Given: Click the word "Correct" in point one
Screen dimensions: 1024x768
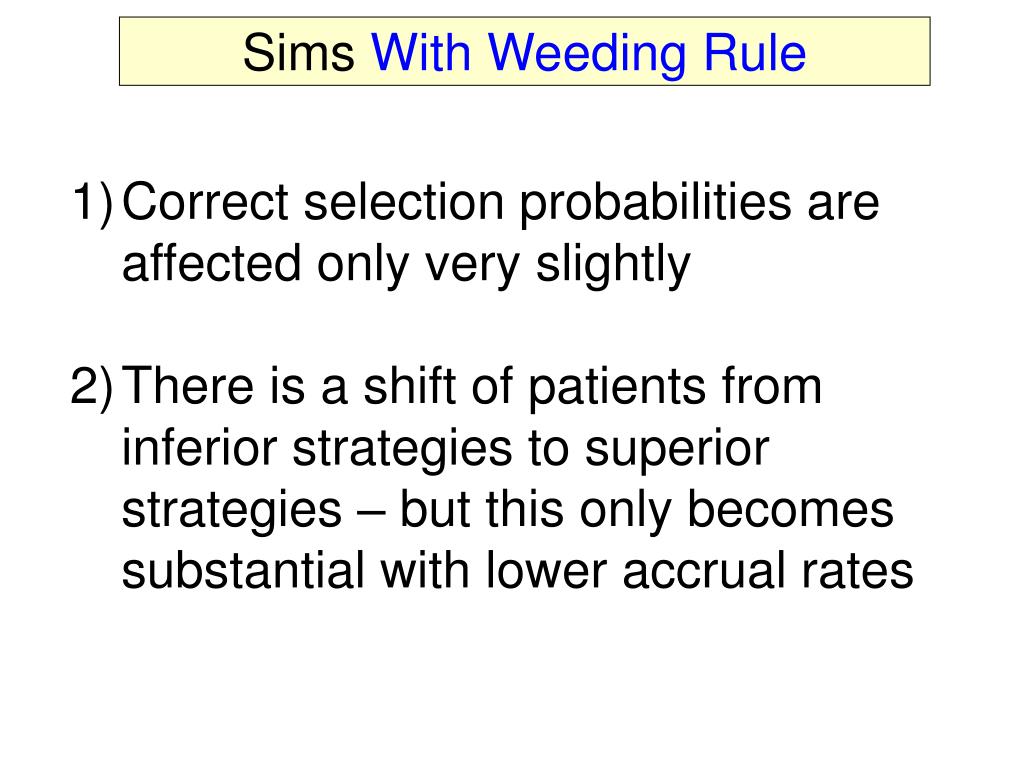Looking at the screenshot, I should (x=205, y=202).
